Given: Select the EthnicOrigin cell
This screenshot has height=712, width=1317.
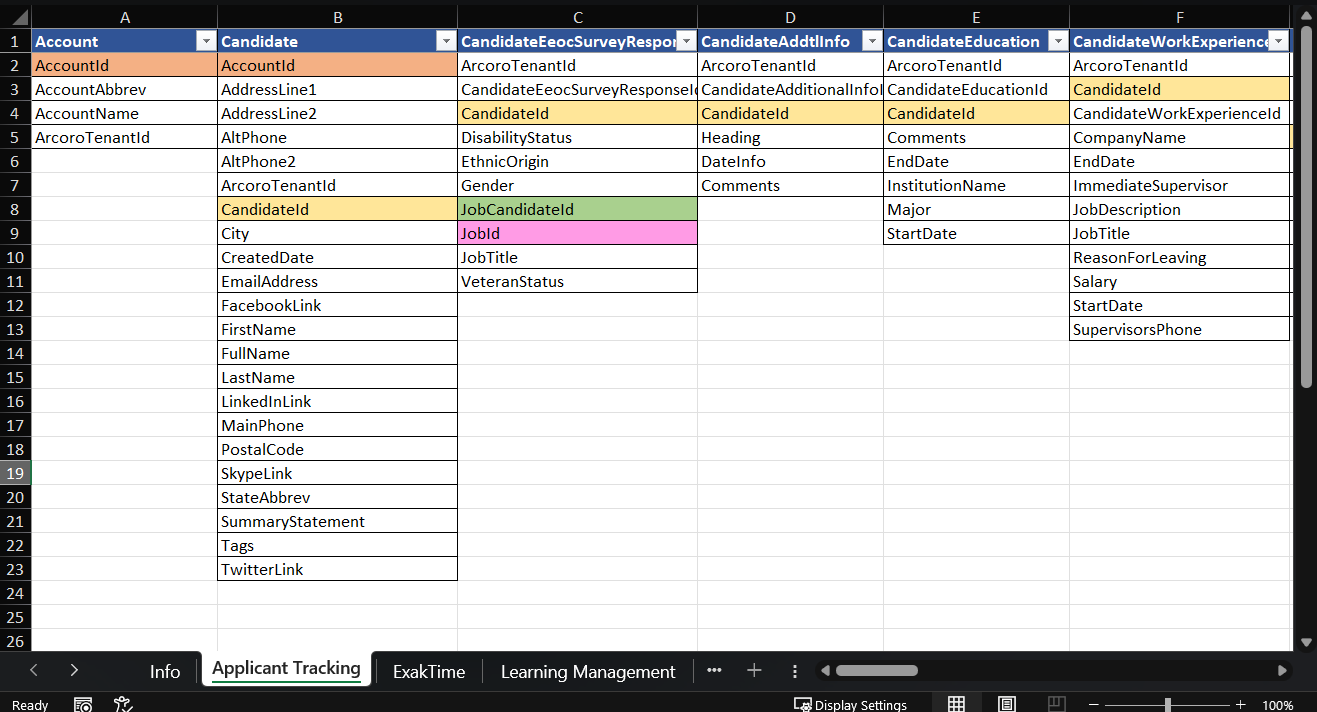Looking at the screenshot, I should coord(578,161).
